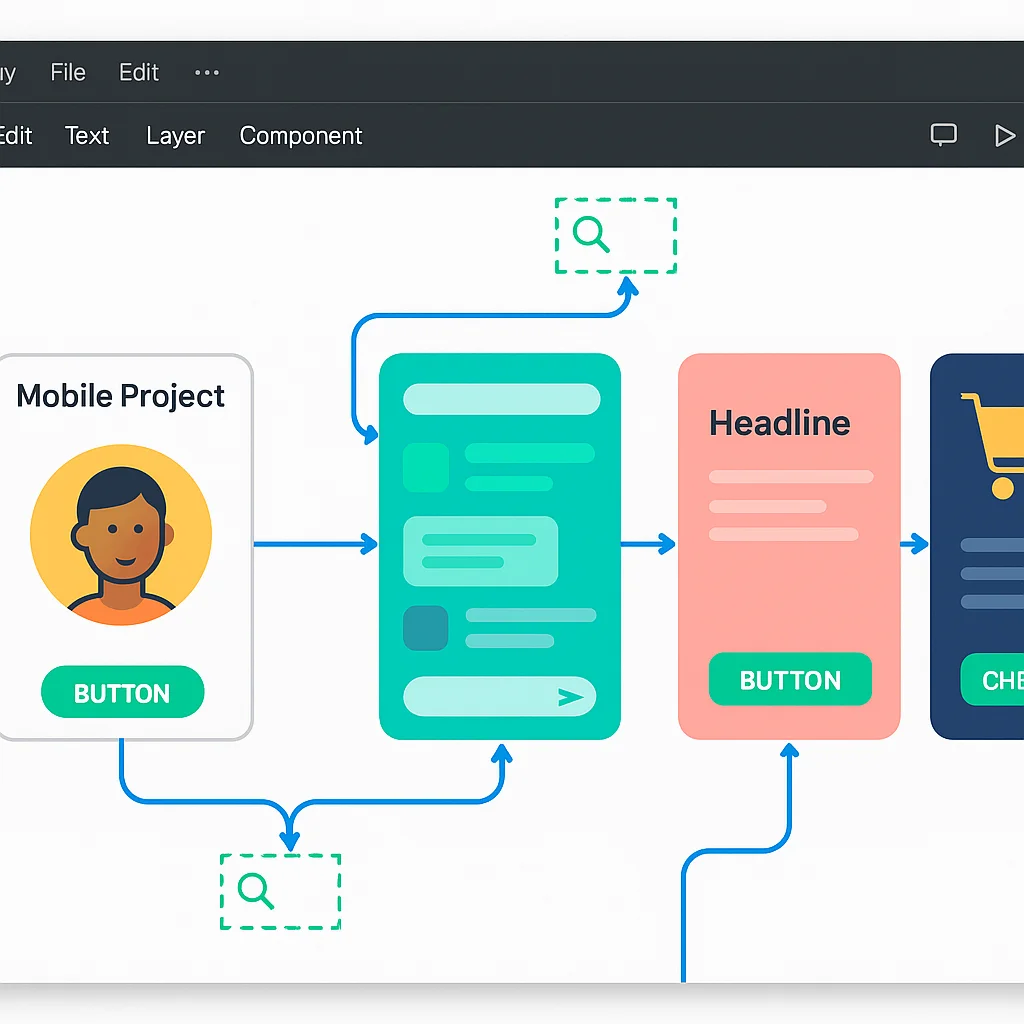Open the File menu
The image size is (1024, 1024).
click(67, 72)
